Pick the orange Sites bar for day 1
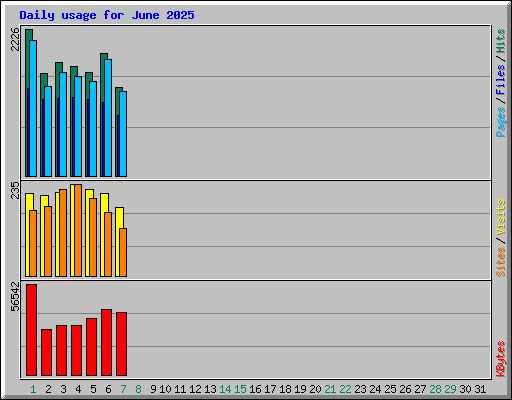The height and width of the screenshot is (400, 512). click(x=33, y=243)
